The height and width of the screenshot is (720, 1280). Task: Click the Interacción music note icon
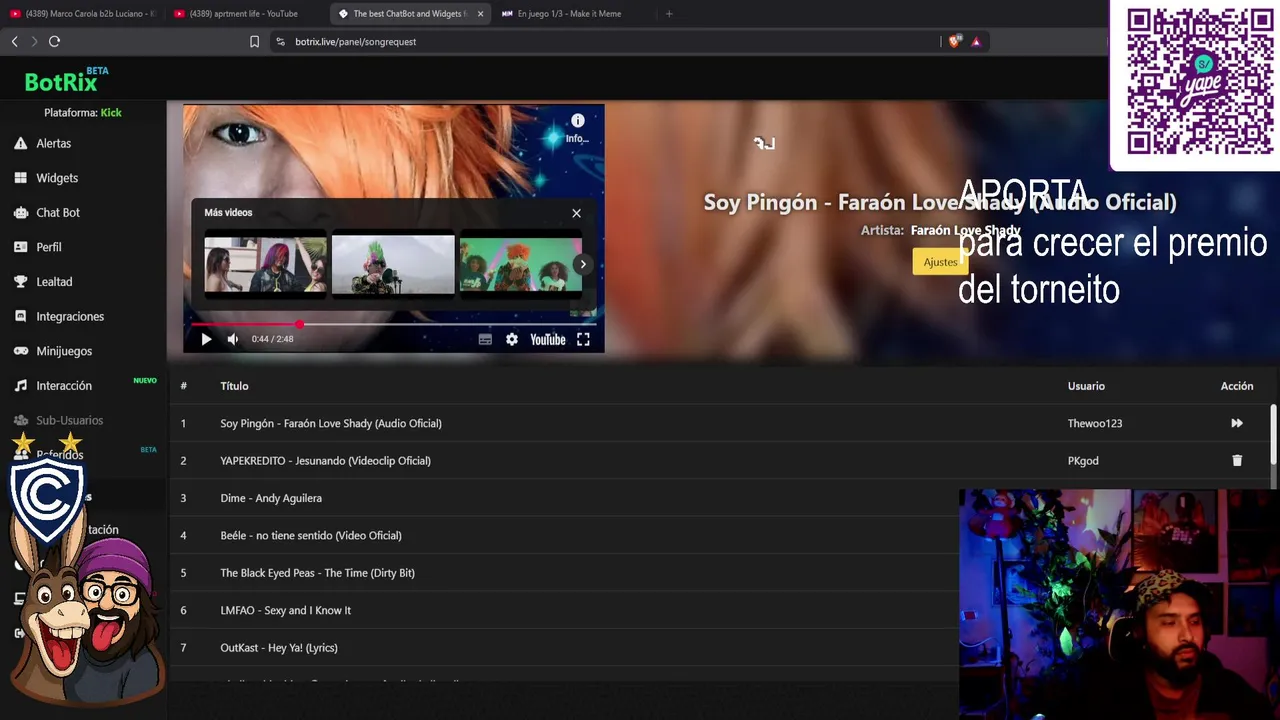click(x=20, y=385)
